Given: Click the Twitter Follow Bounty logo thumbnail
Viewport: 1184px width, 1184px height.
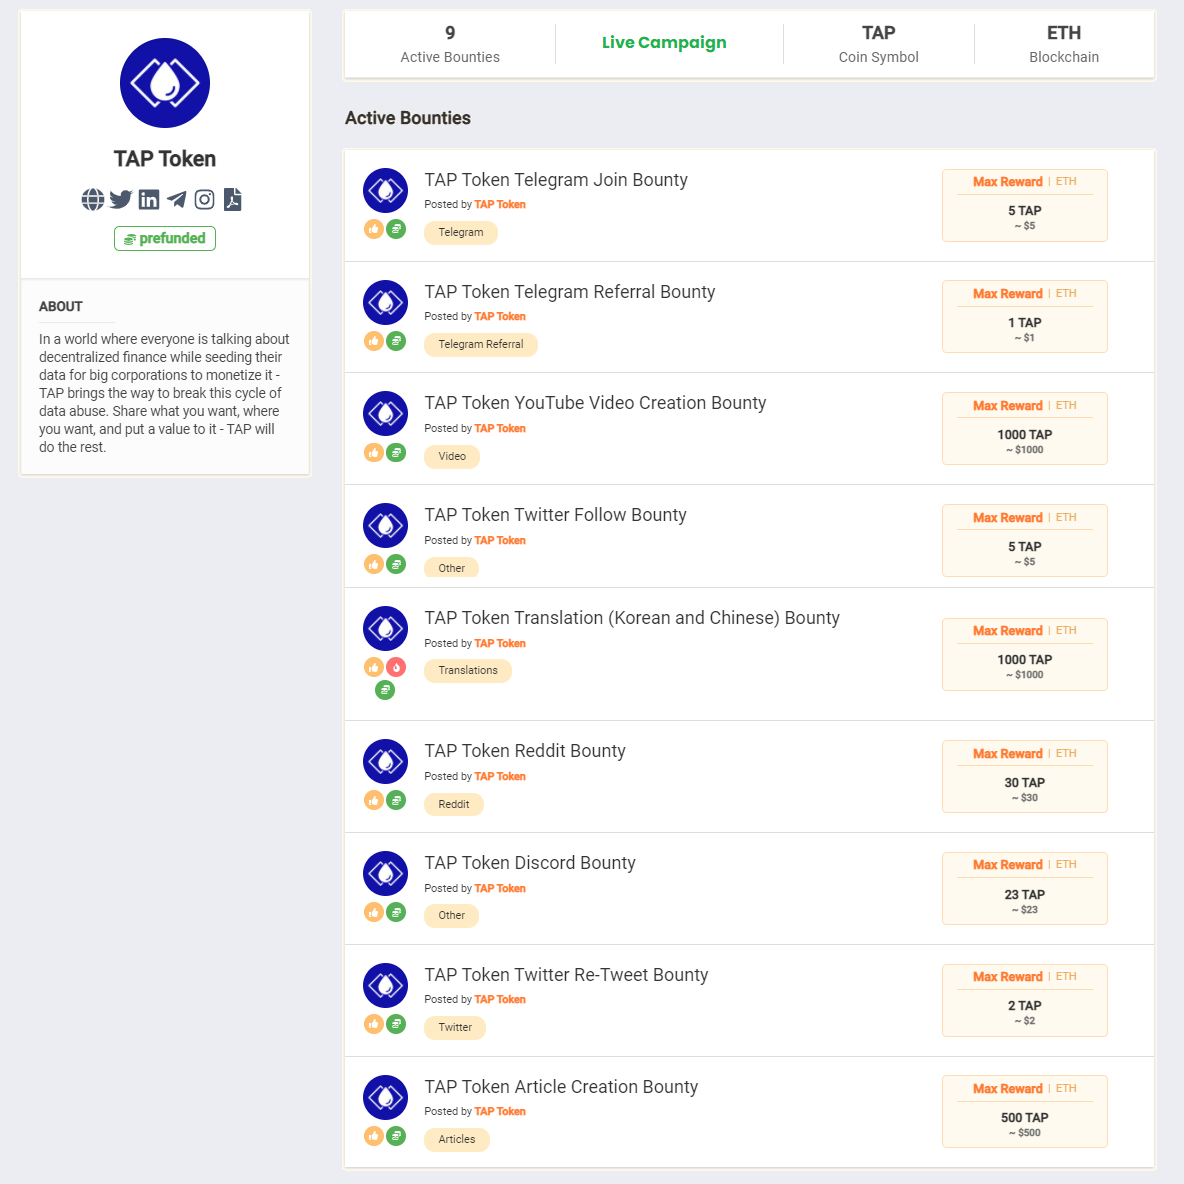Looking at the screenshot, I should click(x=386, y=526).
